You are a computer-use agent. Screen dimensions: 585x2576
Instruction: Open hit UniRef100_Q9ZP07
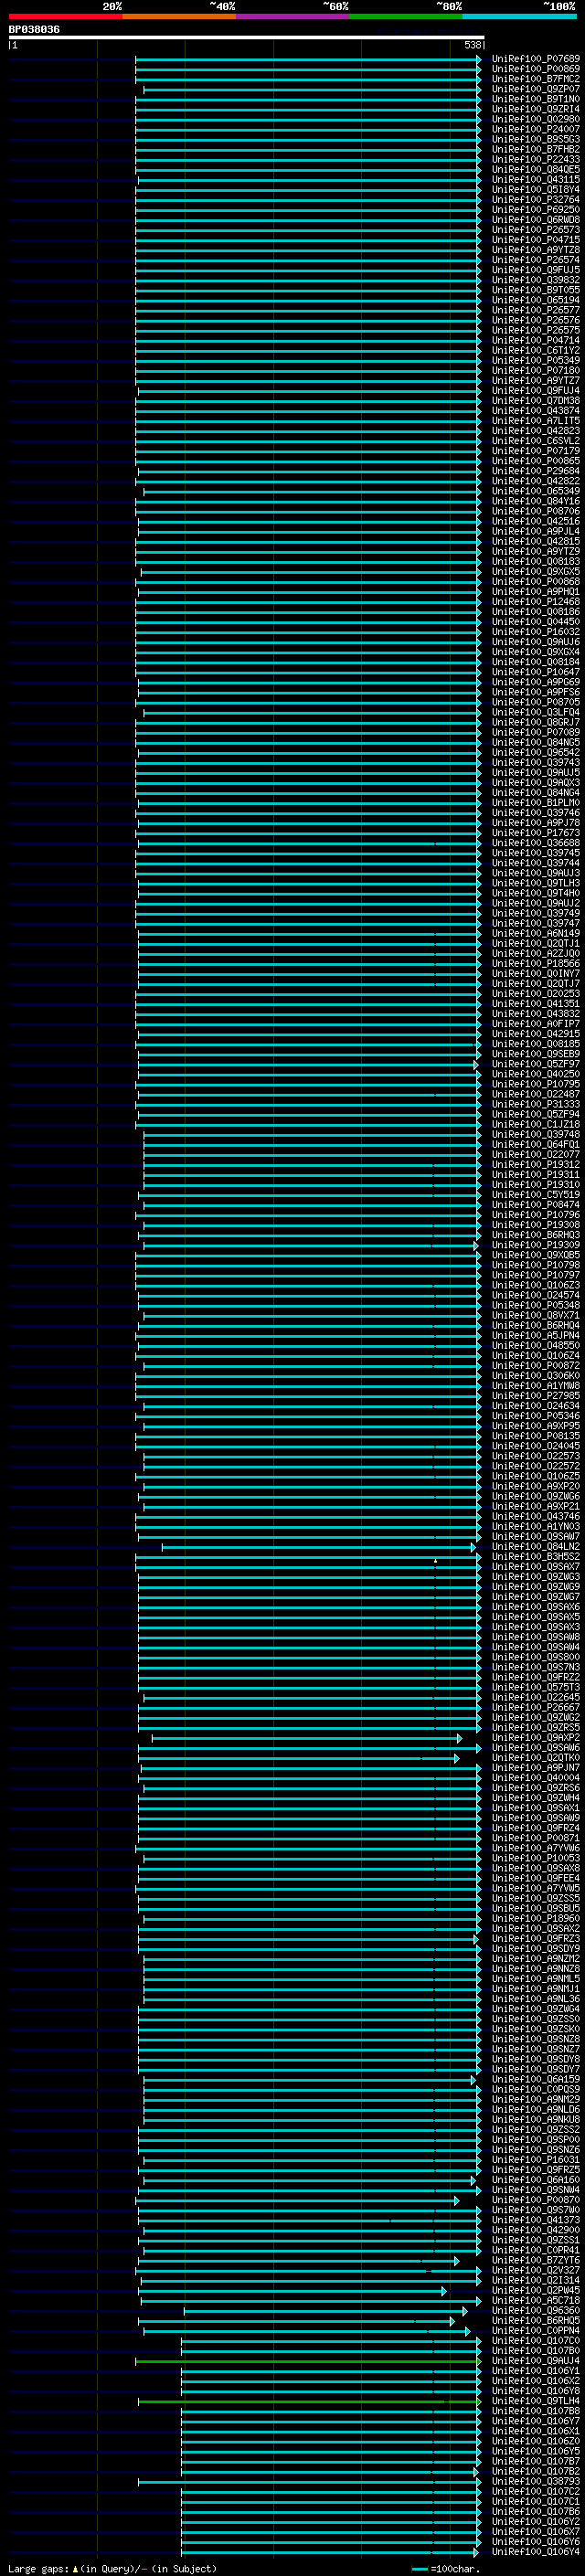536,89
